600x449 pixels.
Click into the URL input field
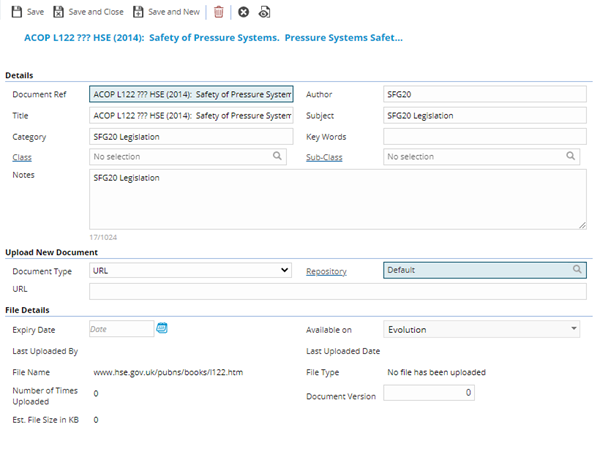(x=338, y=291)
